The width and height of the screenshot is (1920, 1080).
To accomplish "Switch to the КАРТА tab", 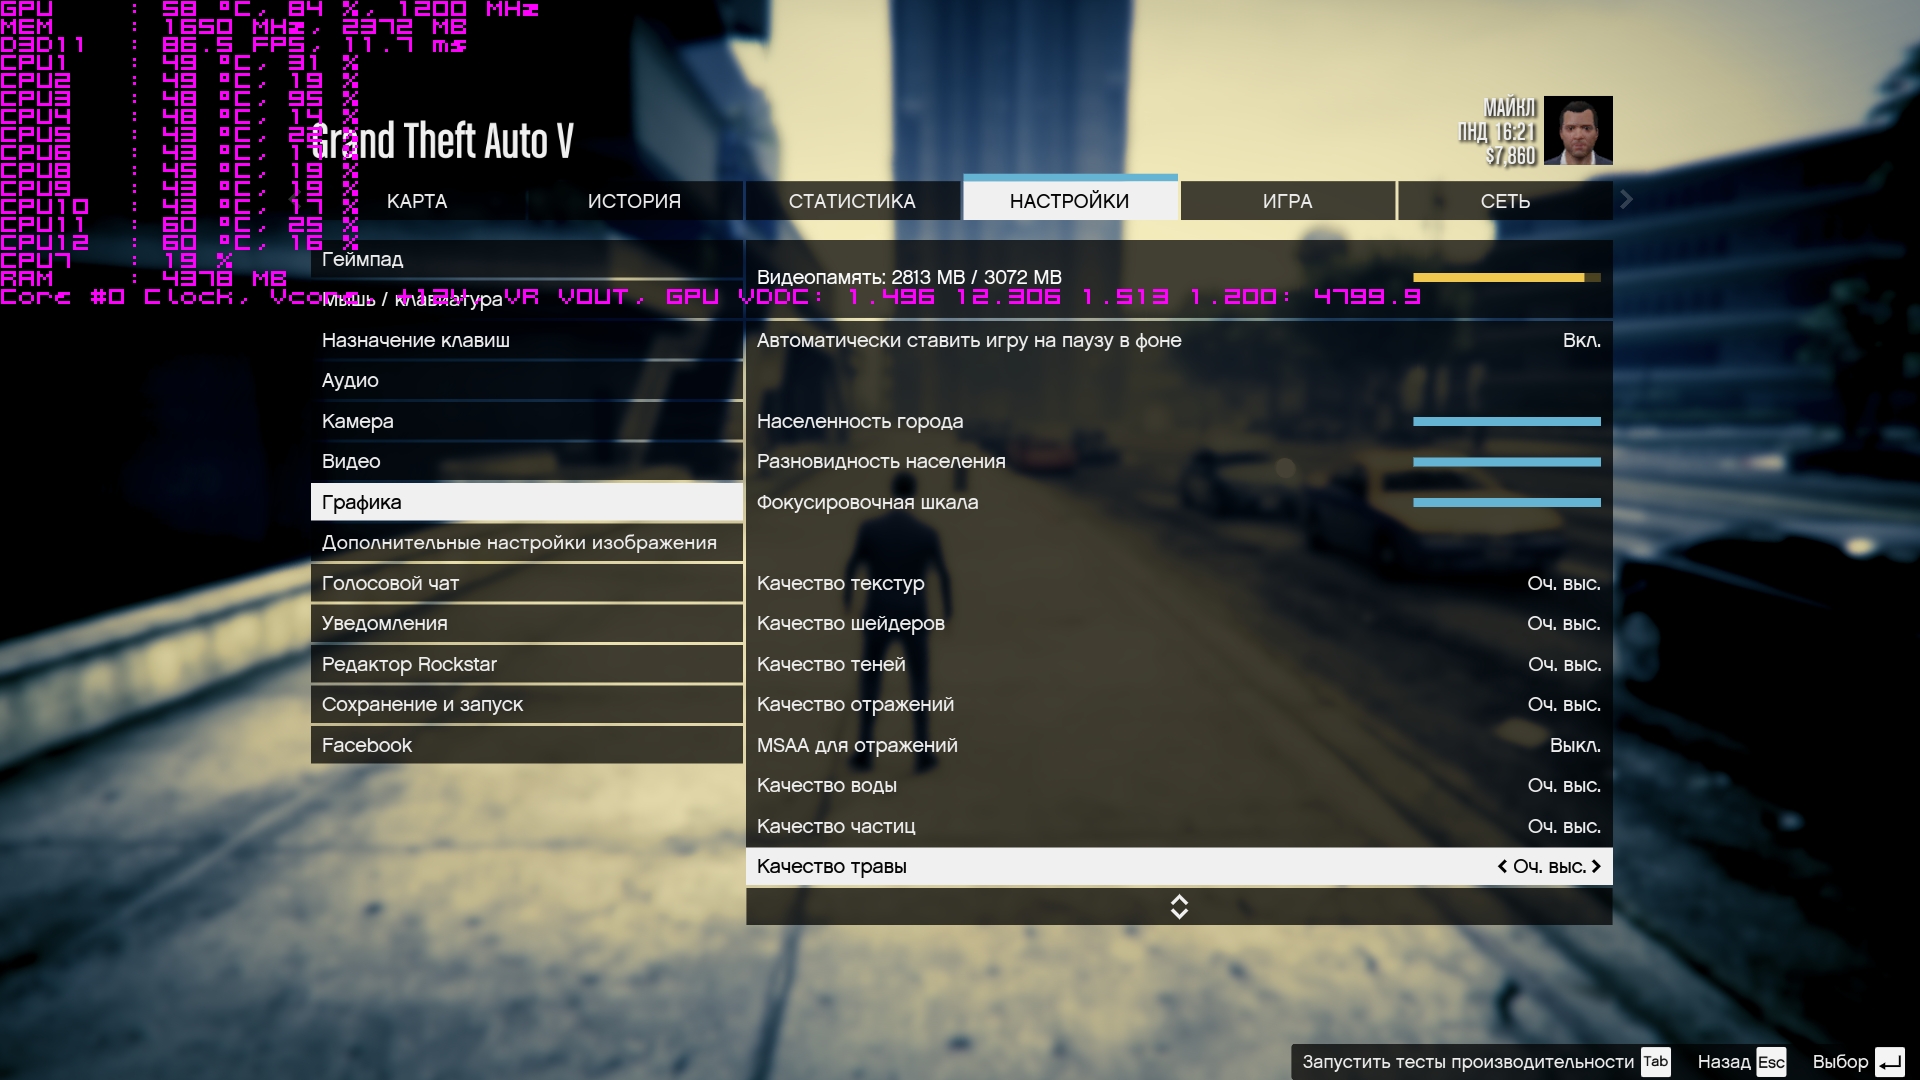I will [x=417, y=201].
